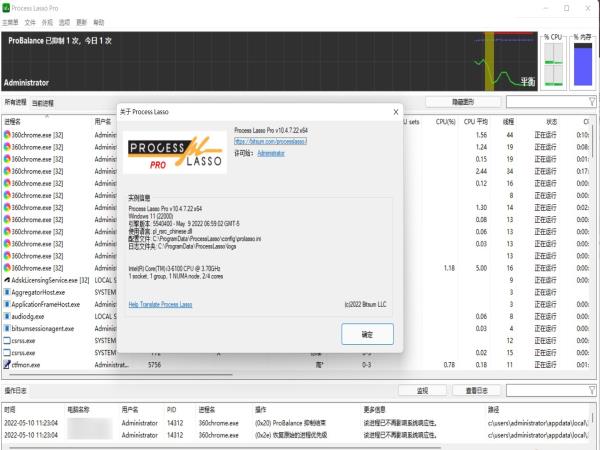Click the PID column header in log
Image resolution: width=600 pixels, height=450 pixels.
pyautogui.click(x=171, y=409)
